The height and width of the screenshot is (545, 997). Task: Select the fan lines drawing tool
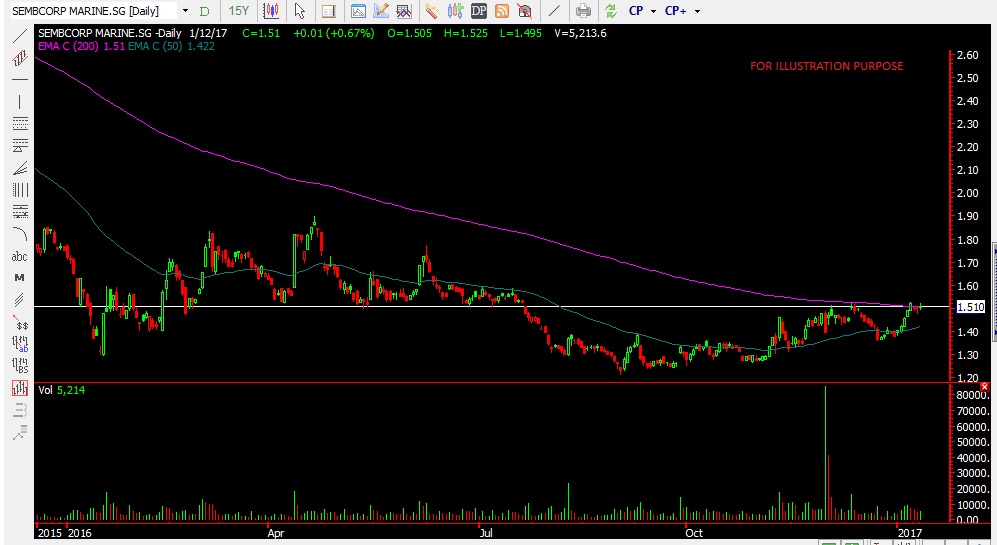[x=20, y=168]
